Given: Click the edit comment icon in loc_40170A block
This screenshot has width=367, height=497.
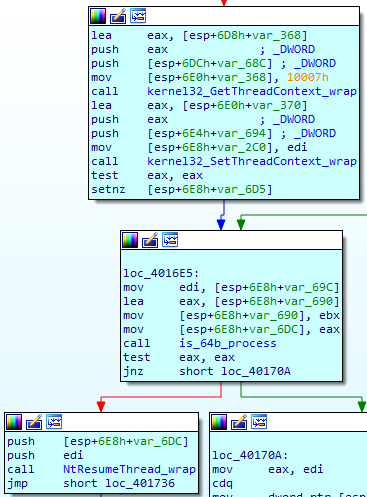Looking at the screenshot, I should (x=239, y=422).
